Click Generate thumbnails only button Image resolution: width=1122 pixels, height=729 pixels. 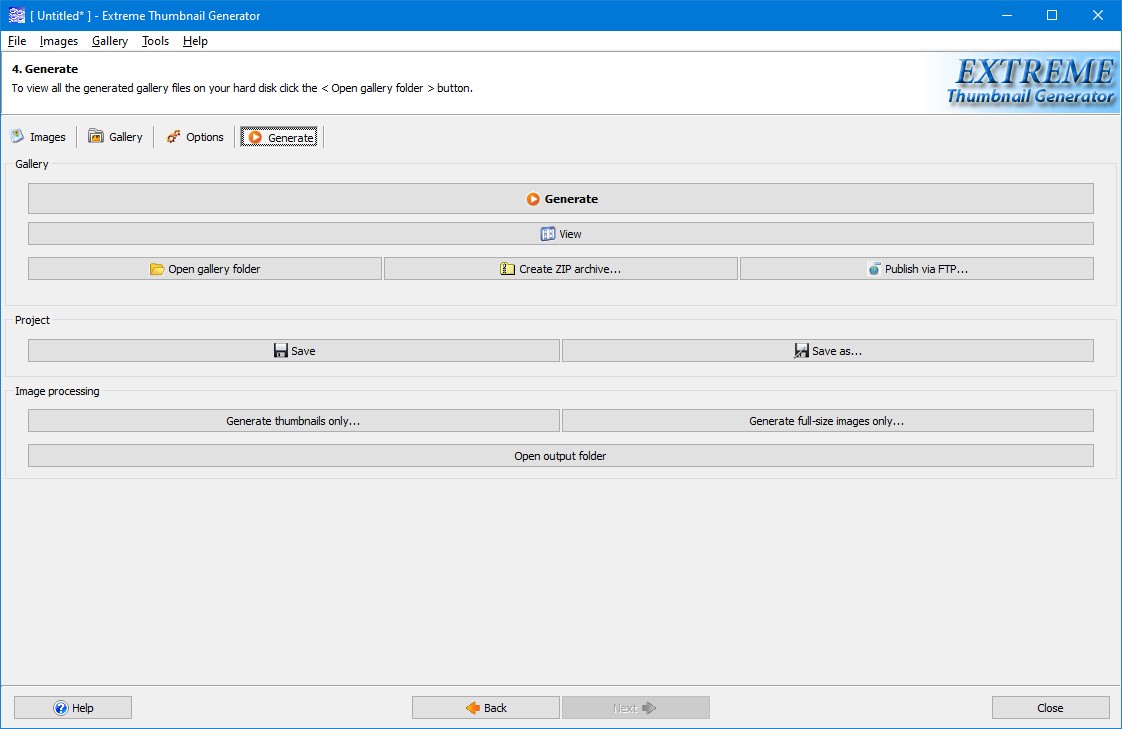293,421
